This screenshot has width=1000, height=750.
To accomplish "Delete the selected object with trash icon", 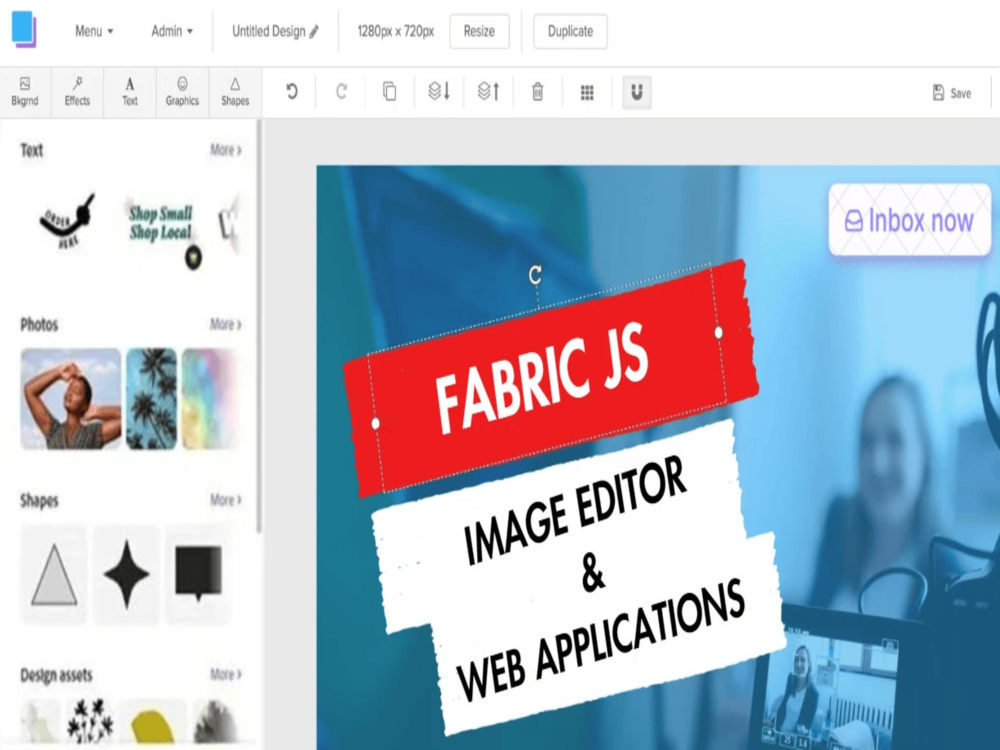I will [538, 92].
